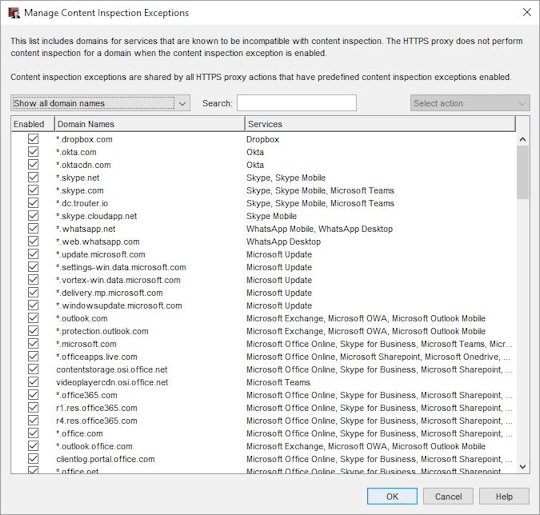
Task: Toggle the r4.res.office365.com checkbox
Action: point(33,420)
